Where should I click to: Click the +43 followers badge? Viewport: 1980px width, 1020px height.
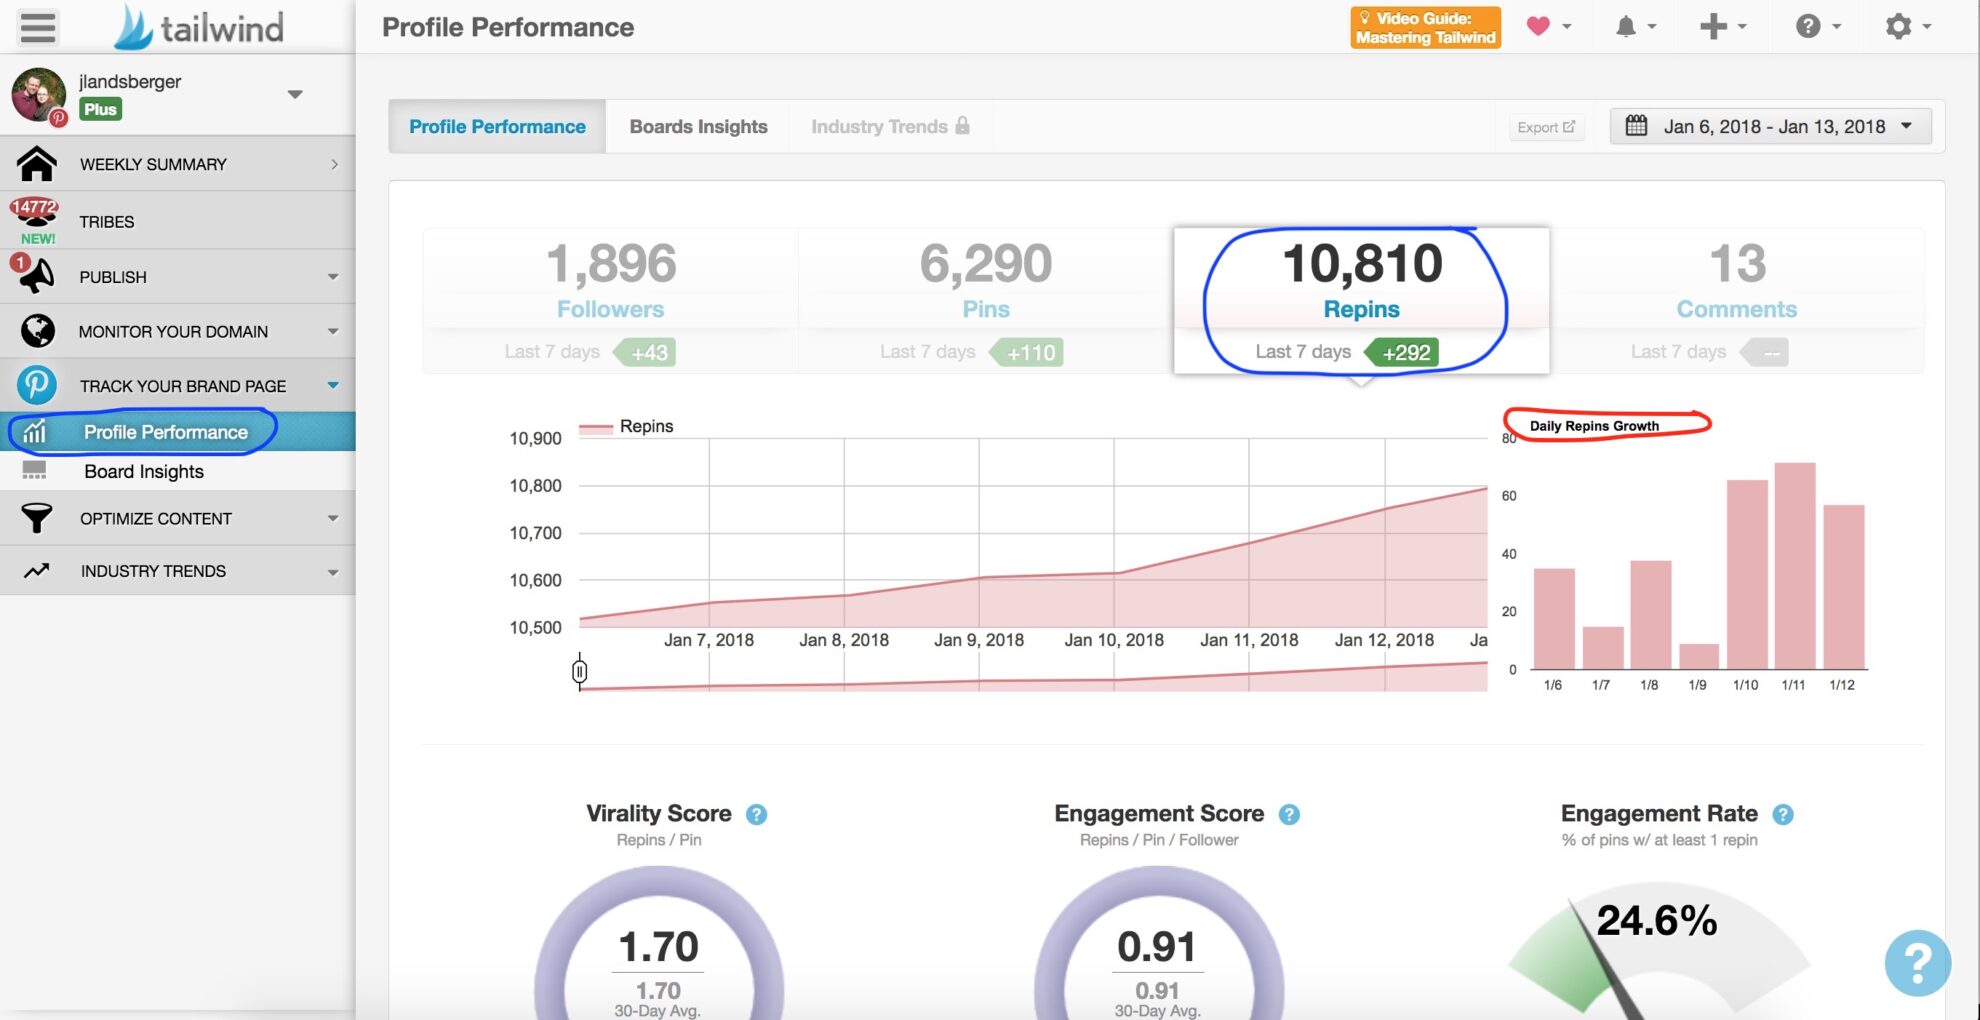click(x=645, y=352)
